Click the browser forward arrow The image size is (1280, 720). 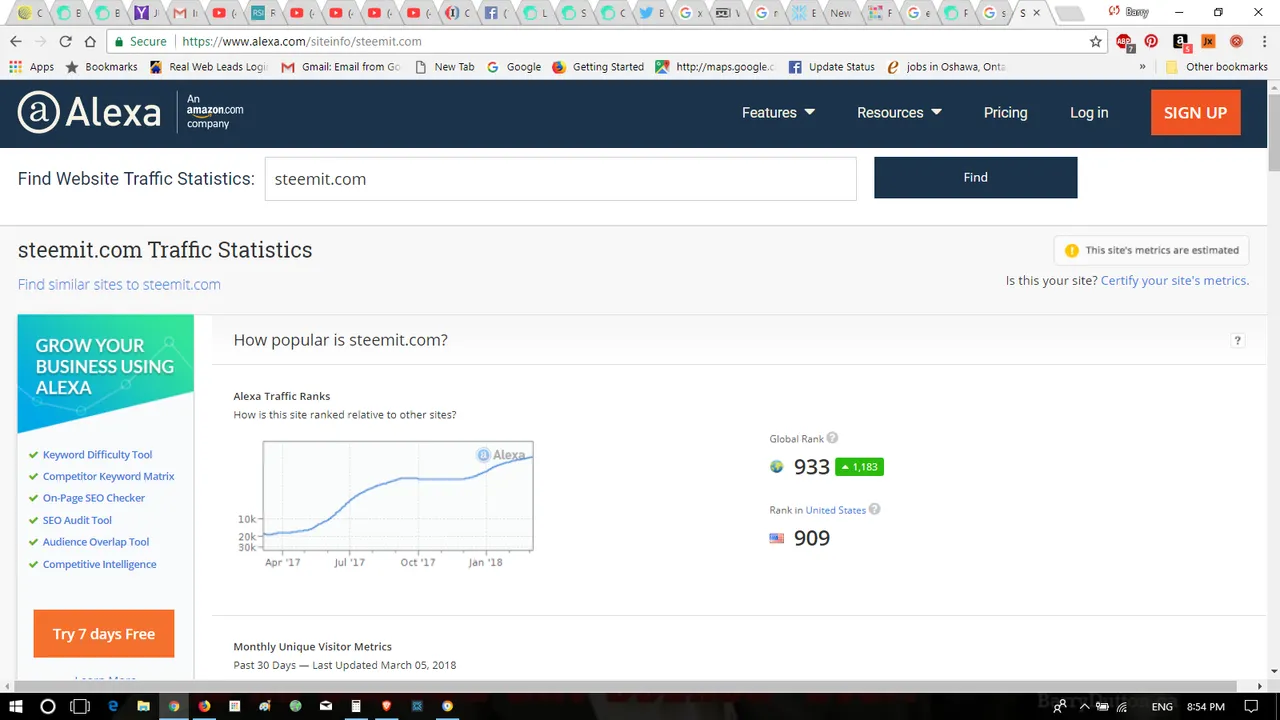click(x=41, y=41)
